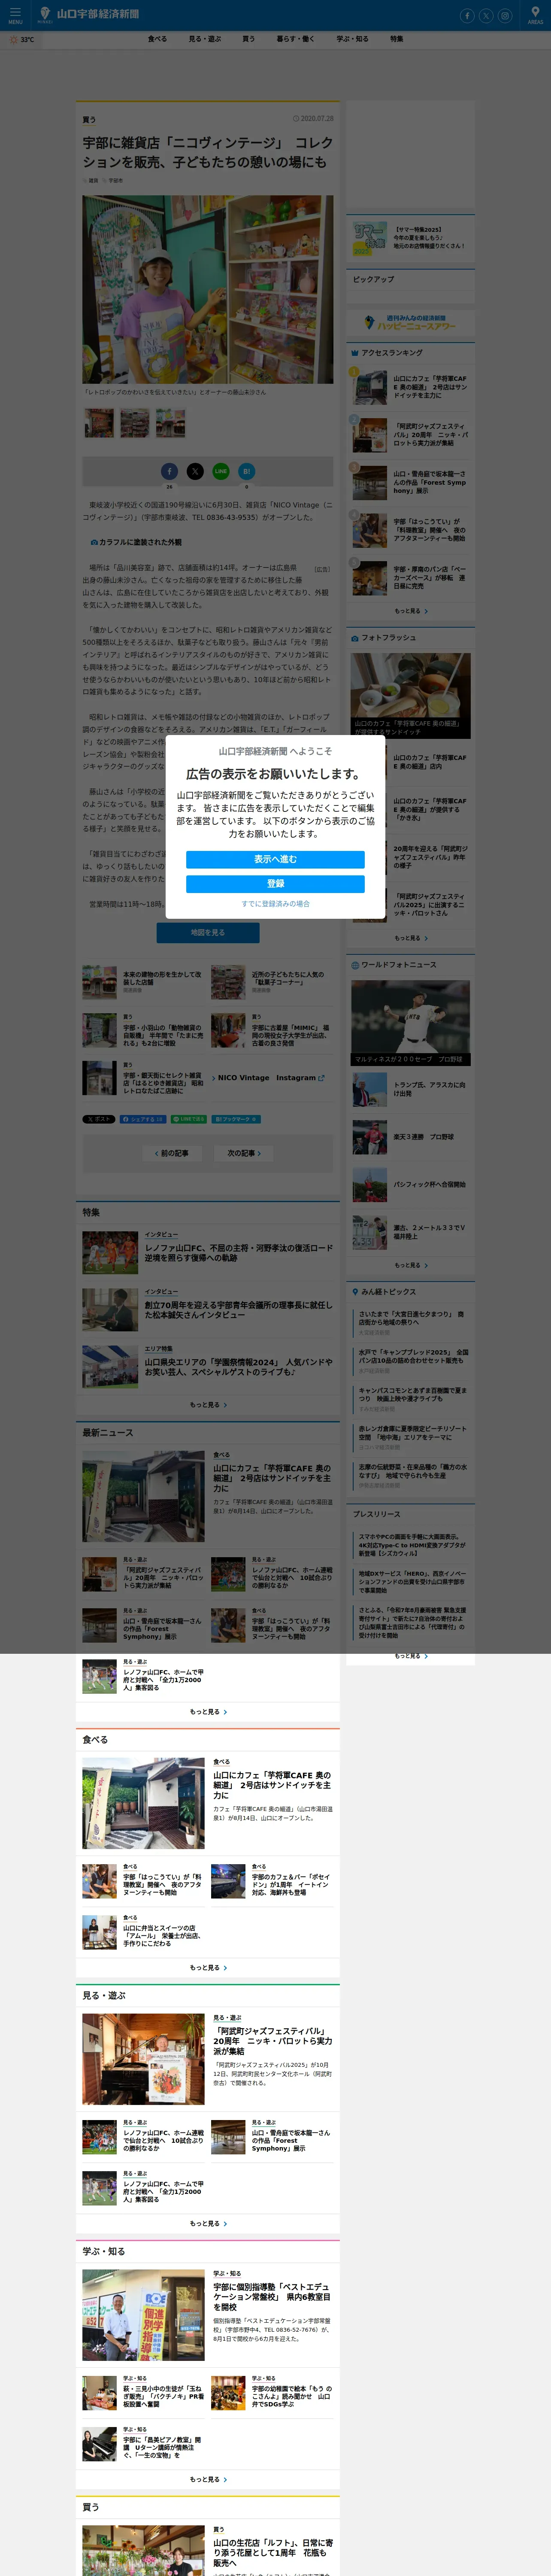Screen dimensions: 551x2576
Task: Open the AREAS location pin icon
Action: pos(536,15)
